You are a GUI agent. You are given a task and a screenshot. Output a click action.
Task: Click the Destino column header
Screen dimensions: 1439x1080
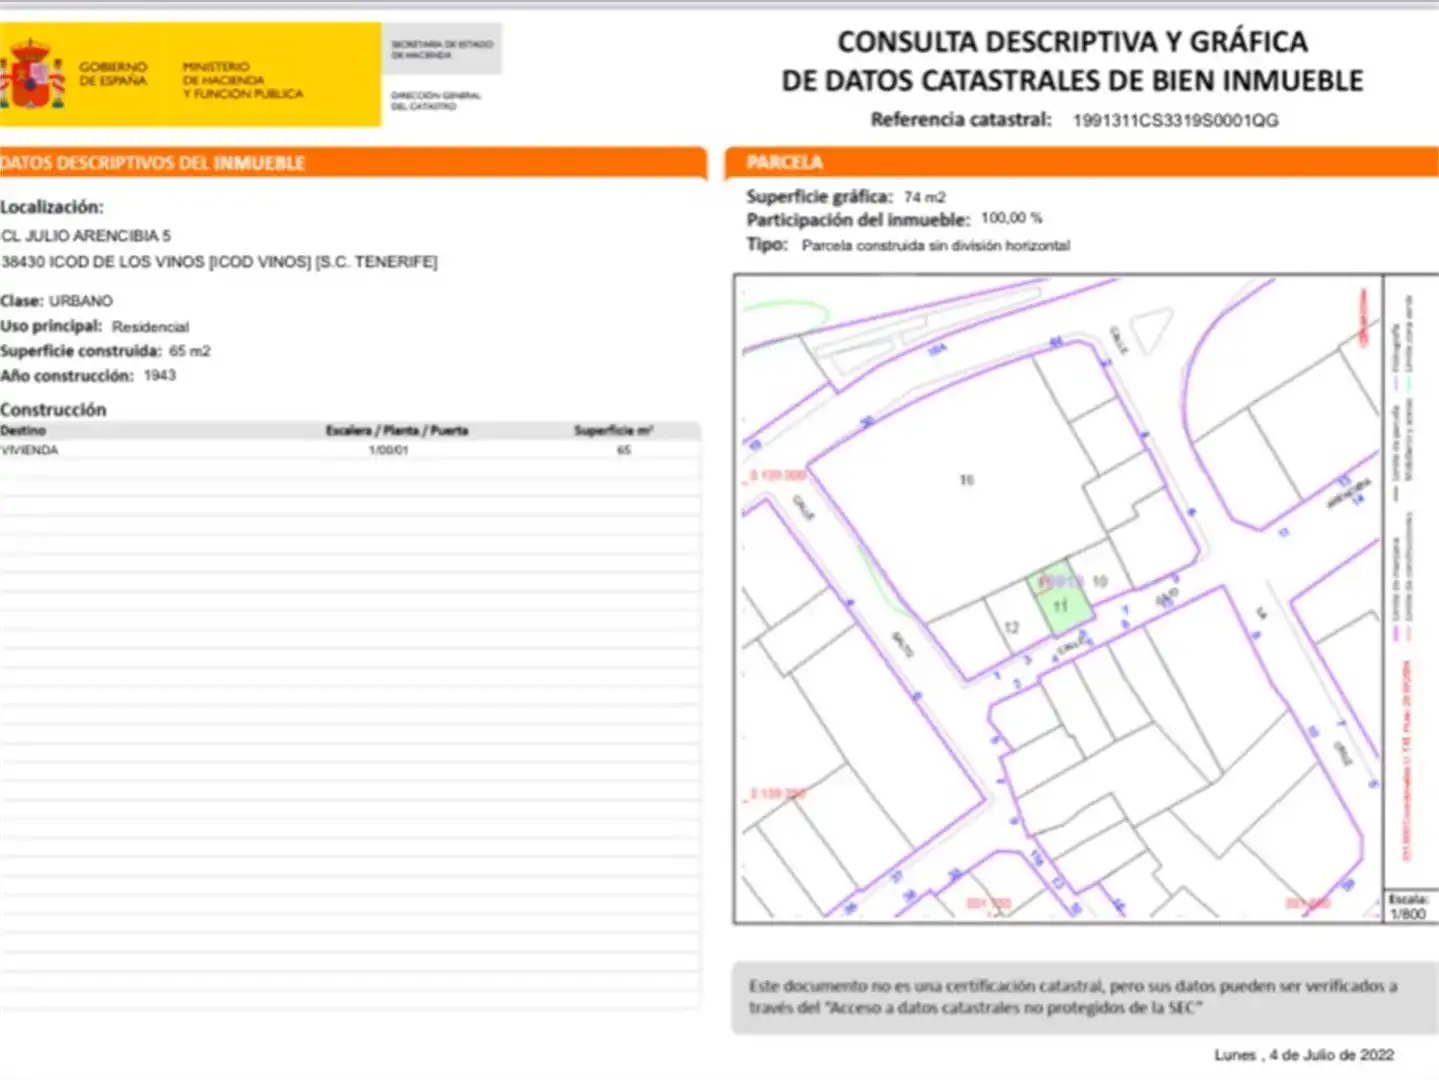(x=23, y=430)
